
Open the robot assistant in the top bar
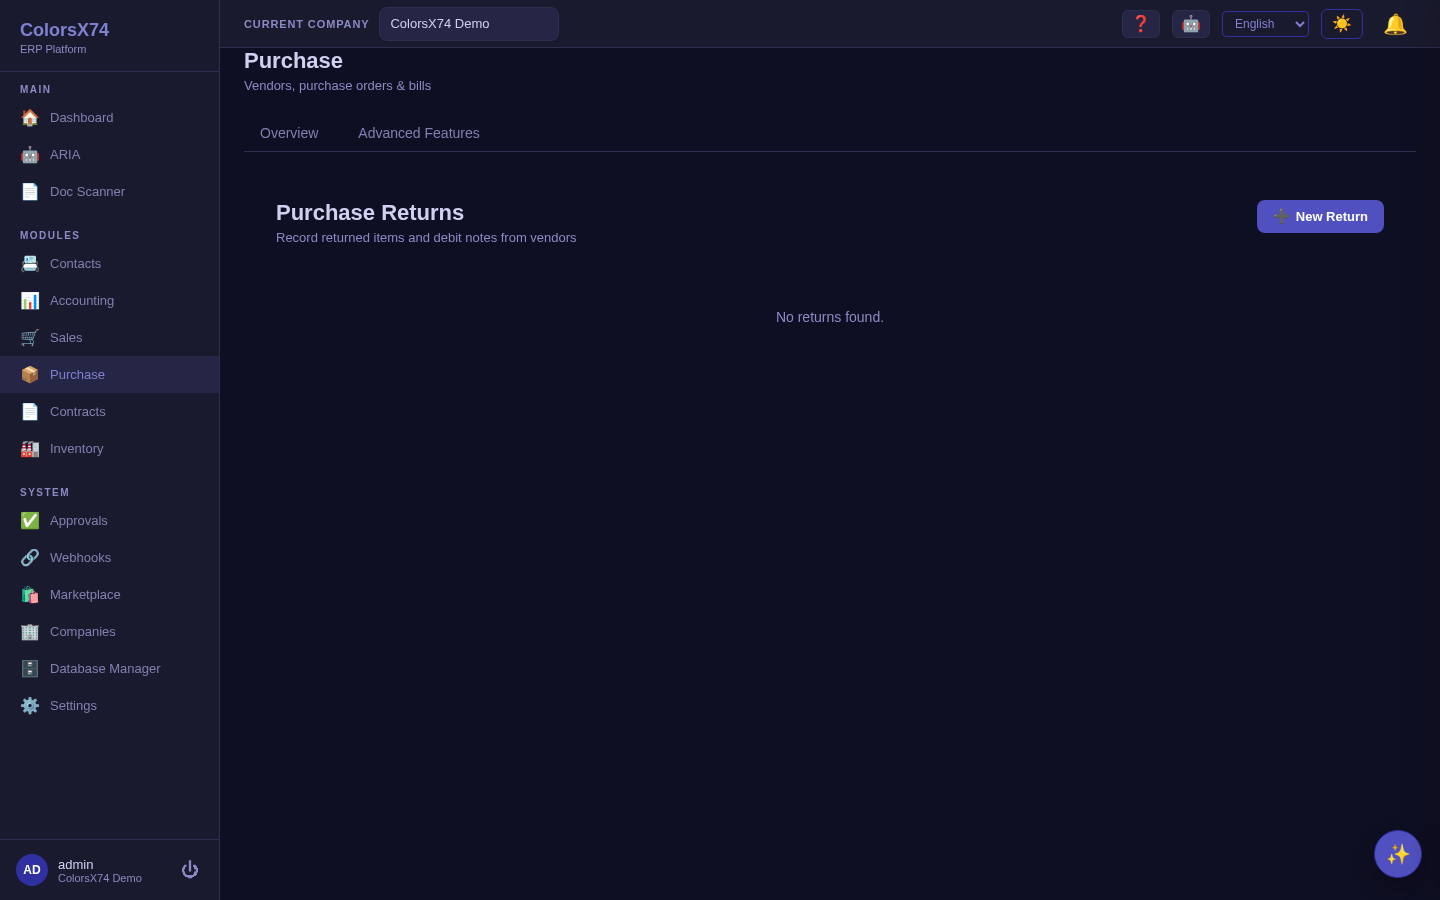pos(1191,24)
